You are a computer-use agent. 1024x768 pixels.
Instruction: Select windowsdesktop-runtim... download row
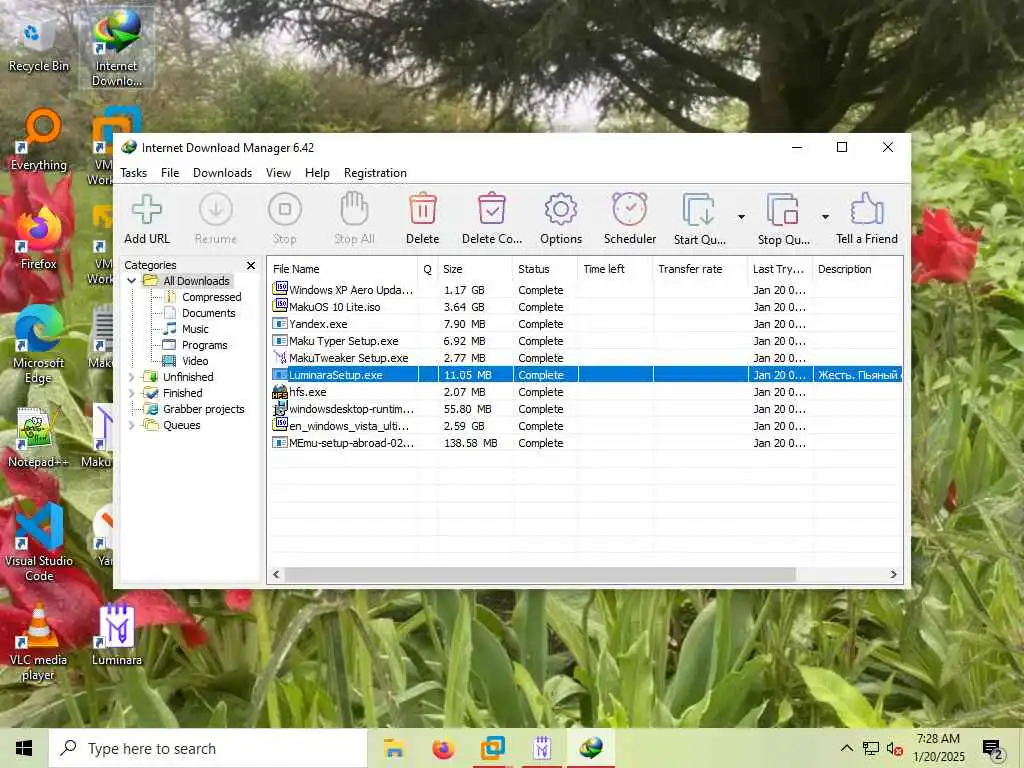pyautogui.click(x=586, y=409)
